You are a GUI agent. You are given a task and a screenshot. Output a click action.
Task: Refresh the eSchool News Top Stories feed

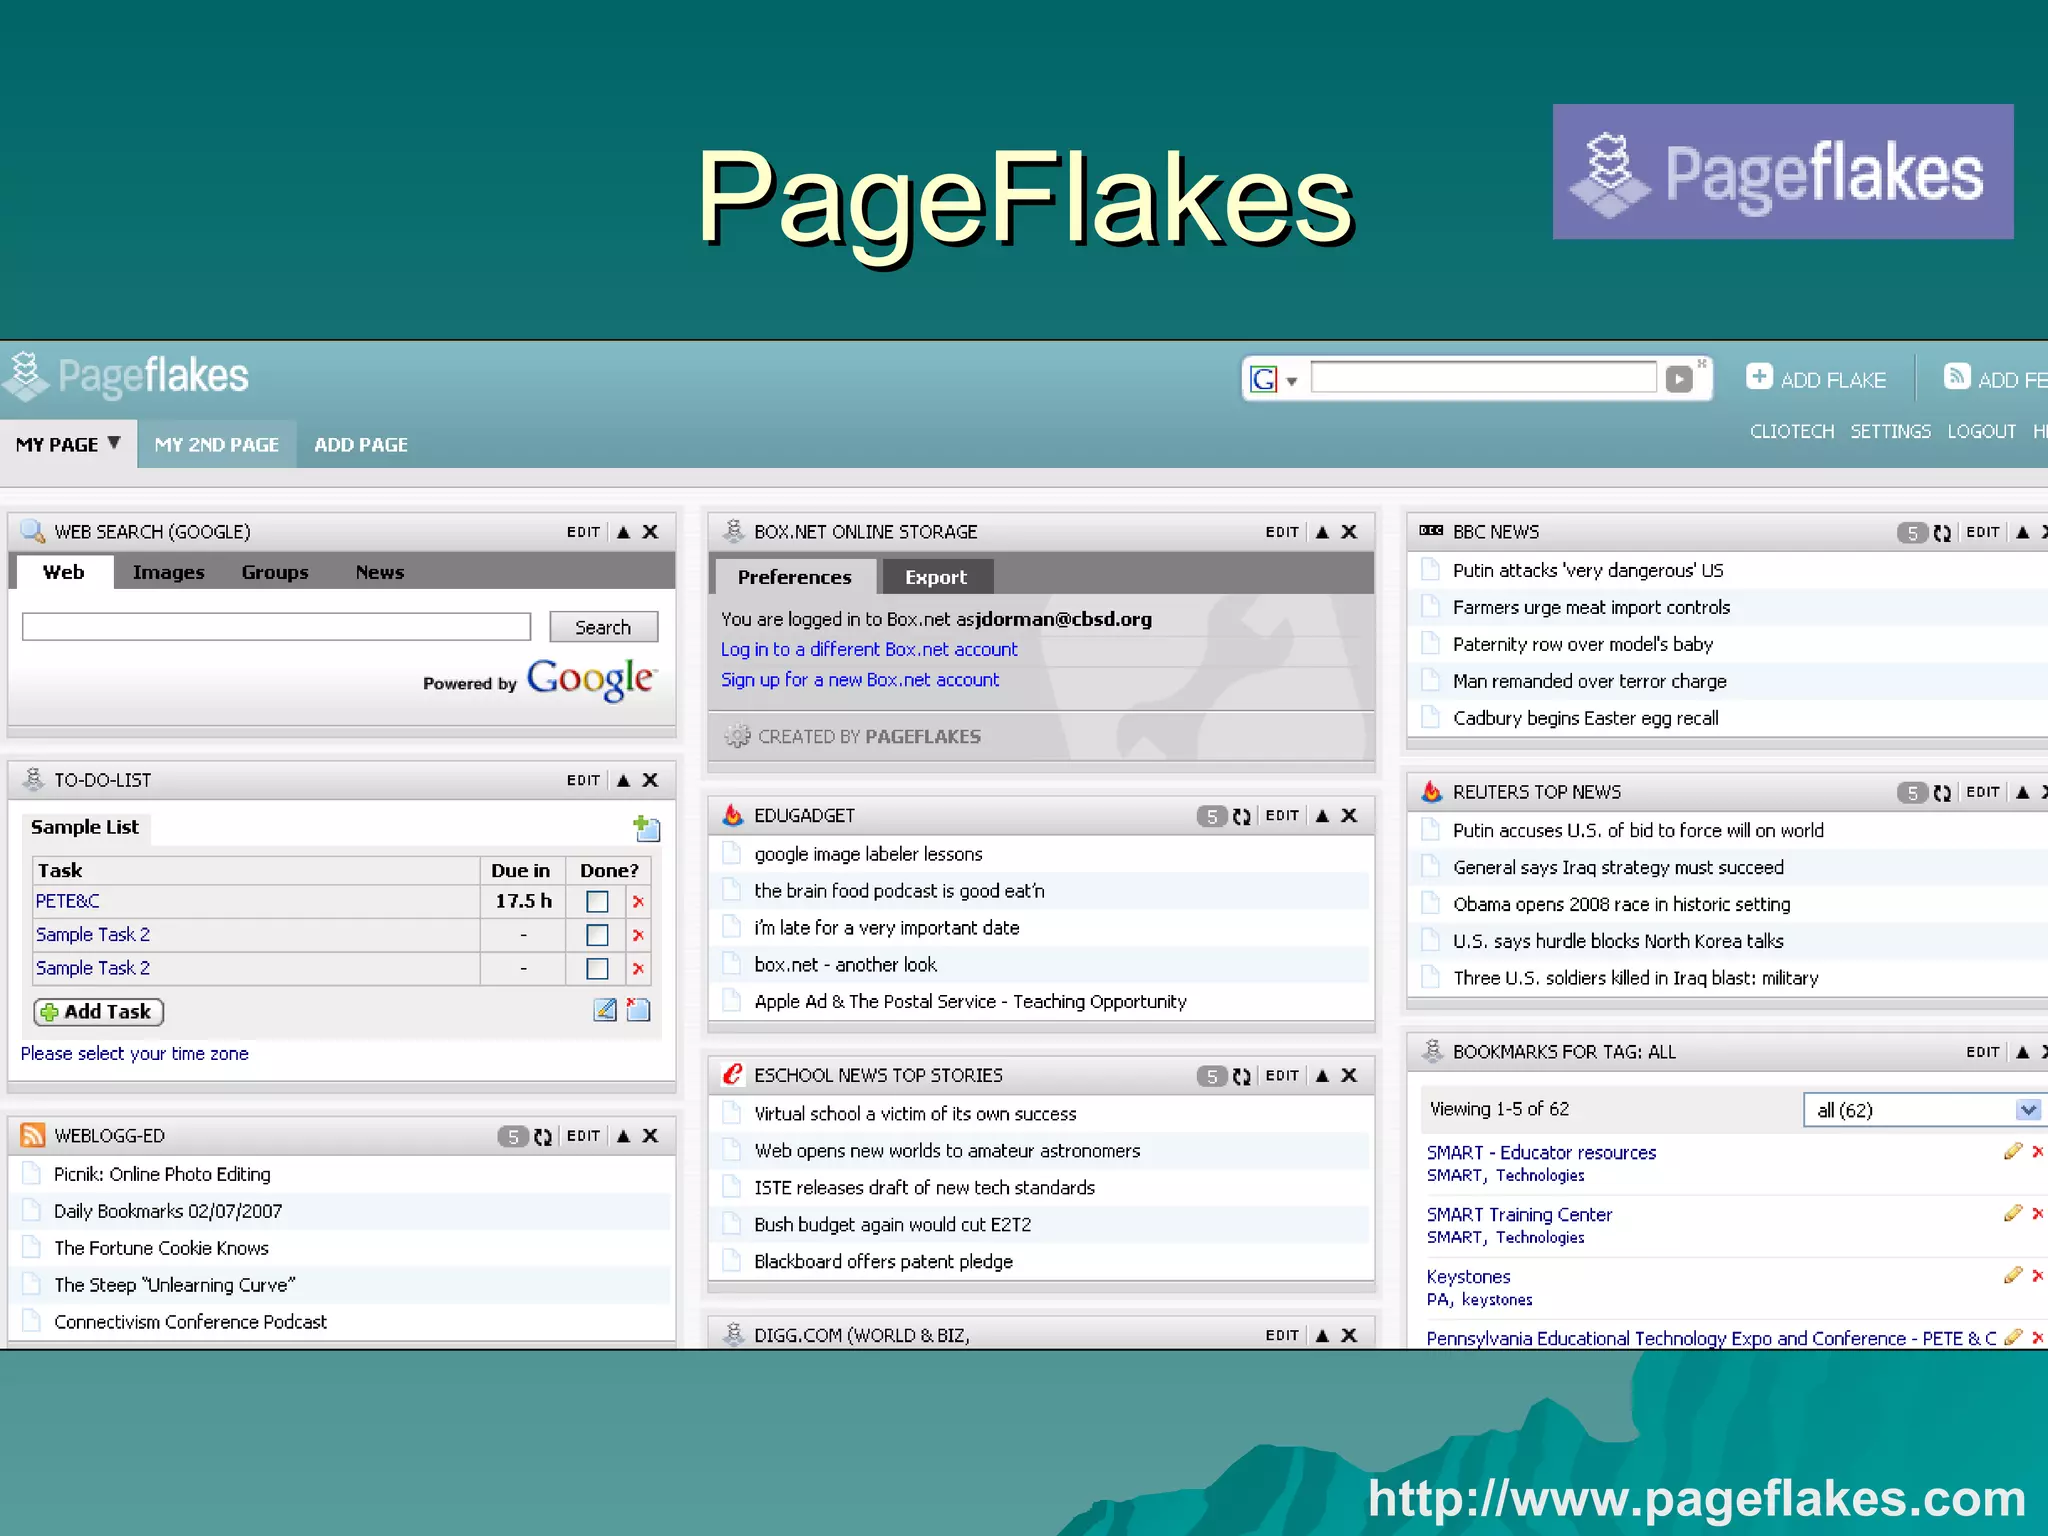[1242, 1077]
